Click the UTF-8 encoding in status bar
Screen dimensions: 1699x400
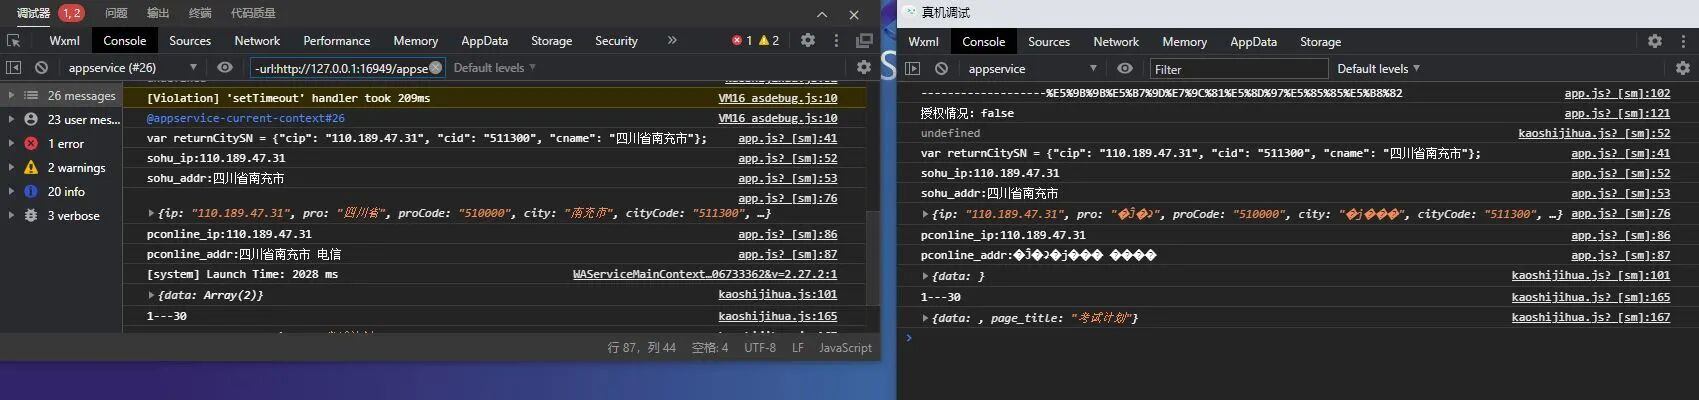click(x=760, y=347)
